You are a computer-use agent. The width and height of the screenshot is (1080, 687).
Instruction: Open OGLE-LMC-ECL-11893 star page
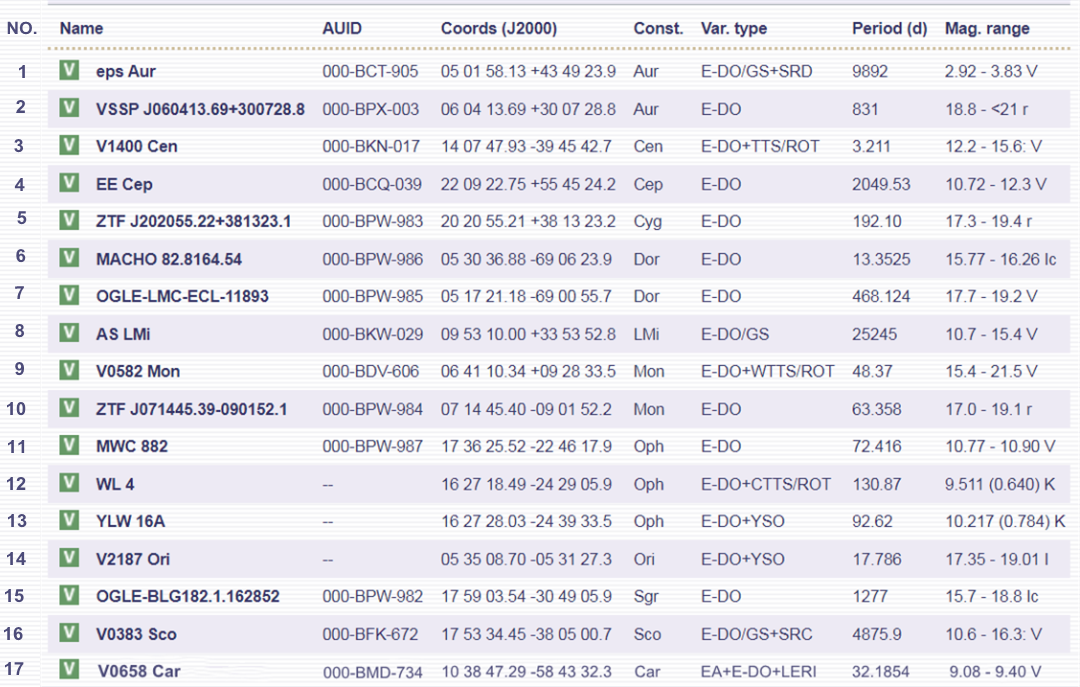click(182, 296)
